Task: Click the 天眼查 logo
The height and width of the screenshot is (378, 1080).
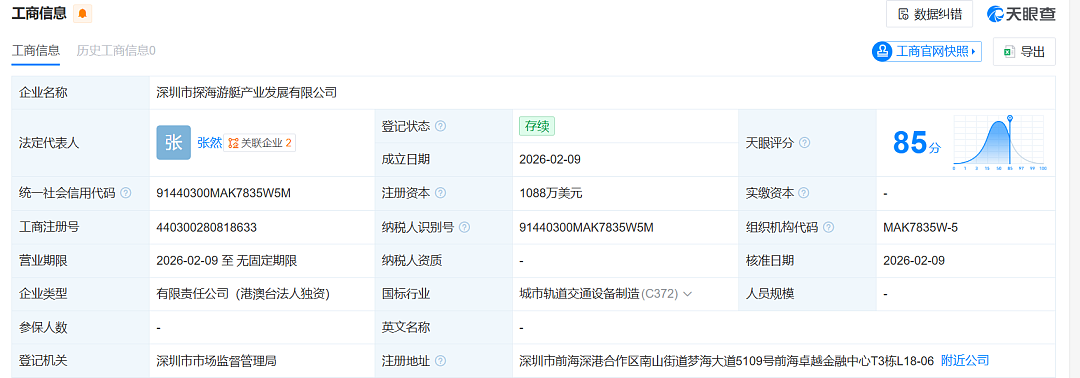Action: pos(1021,14)
